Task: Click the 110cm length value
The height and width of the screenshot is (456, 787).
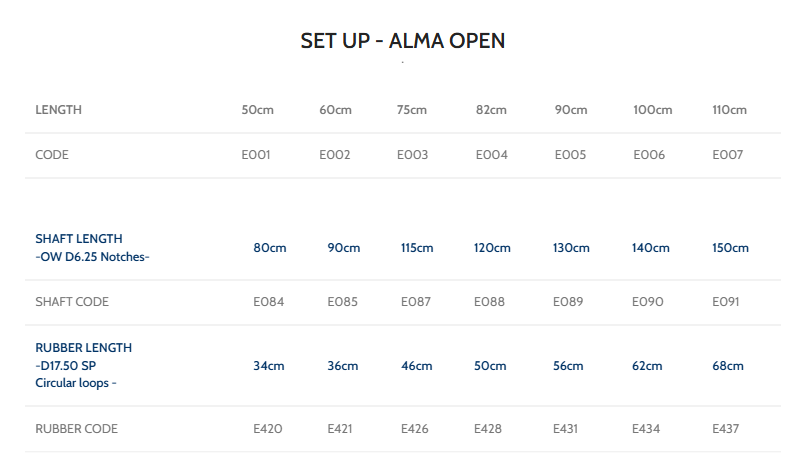Action: pos(729,110)
